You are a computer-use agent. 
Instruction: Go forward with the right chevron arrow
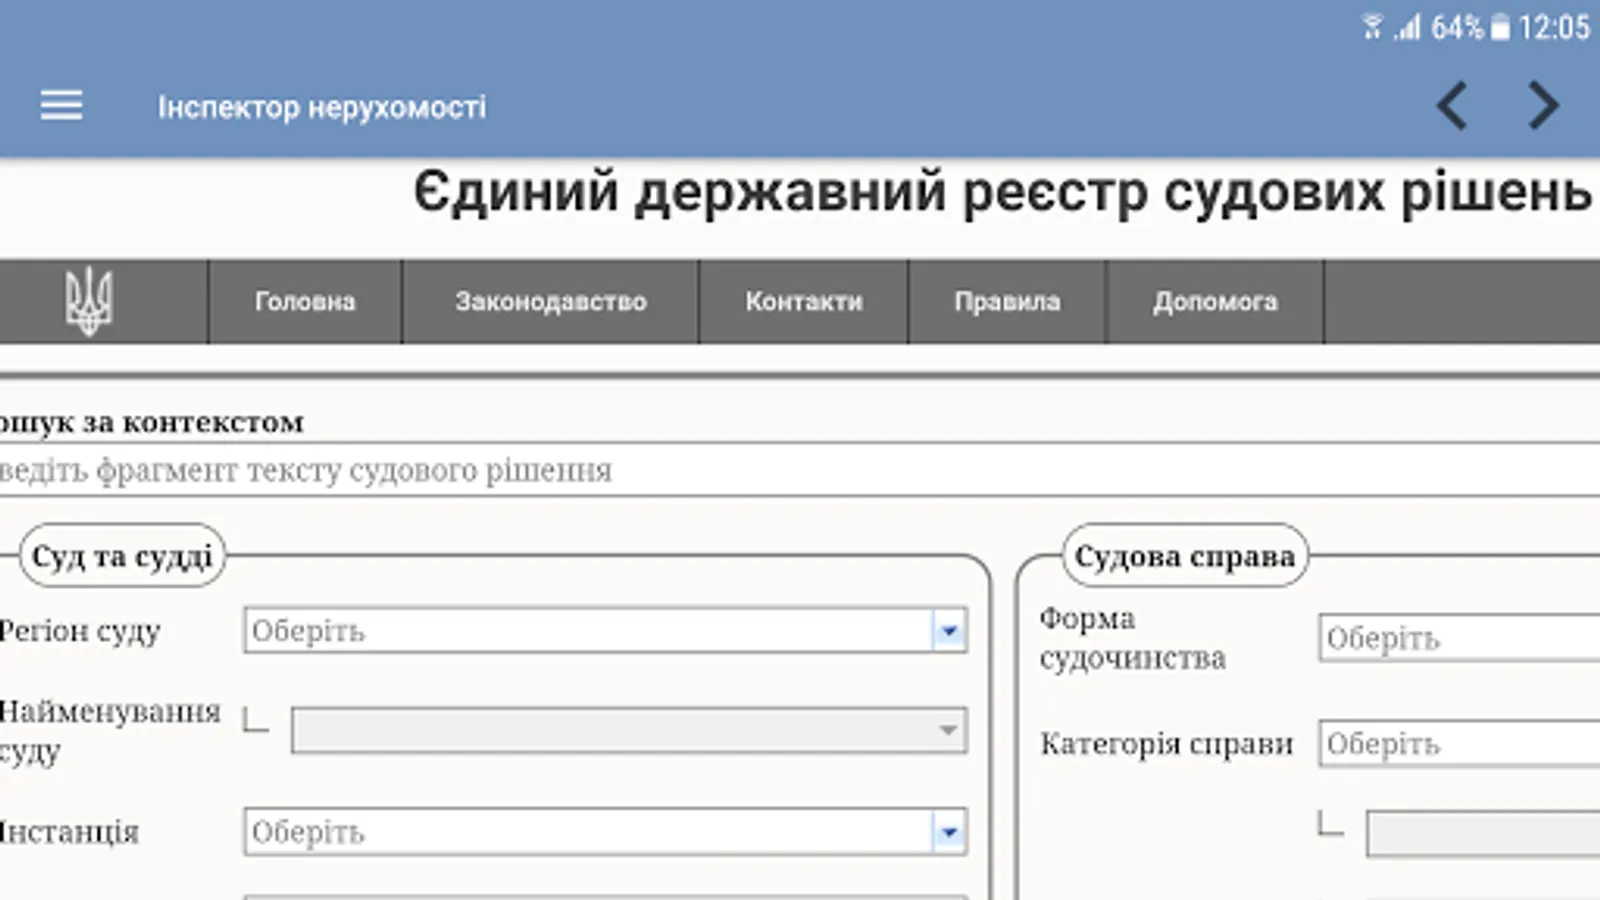(x=1543, y=105)
